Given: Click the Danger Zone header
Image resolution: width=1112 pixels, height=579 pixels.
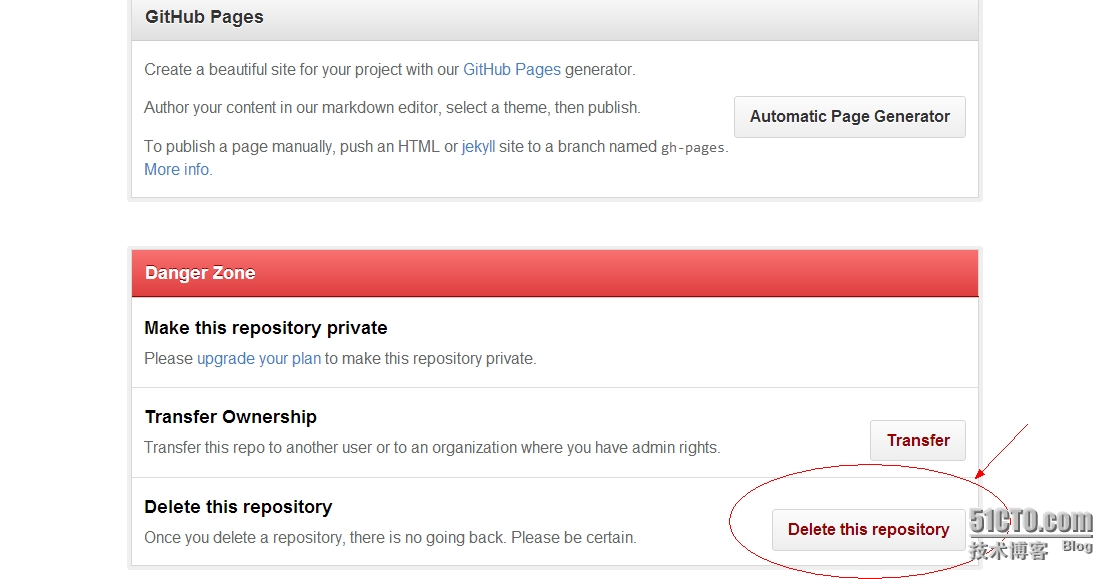Looking at the screenshot, I should click(x=555, y=273).
